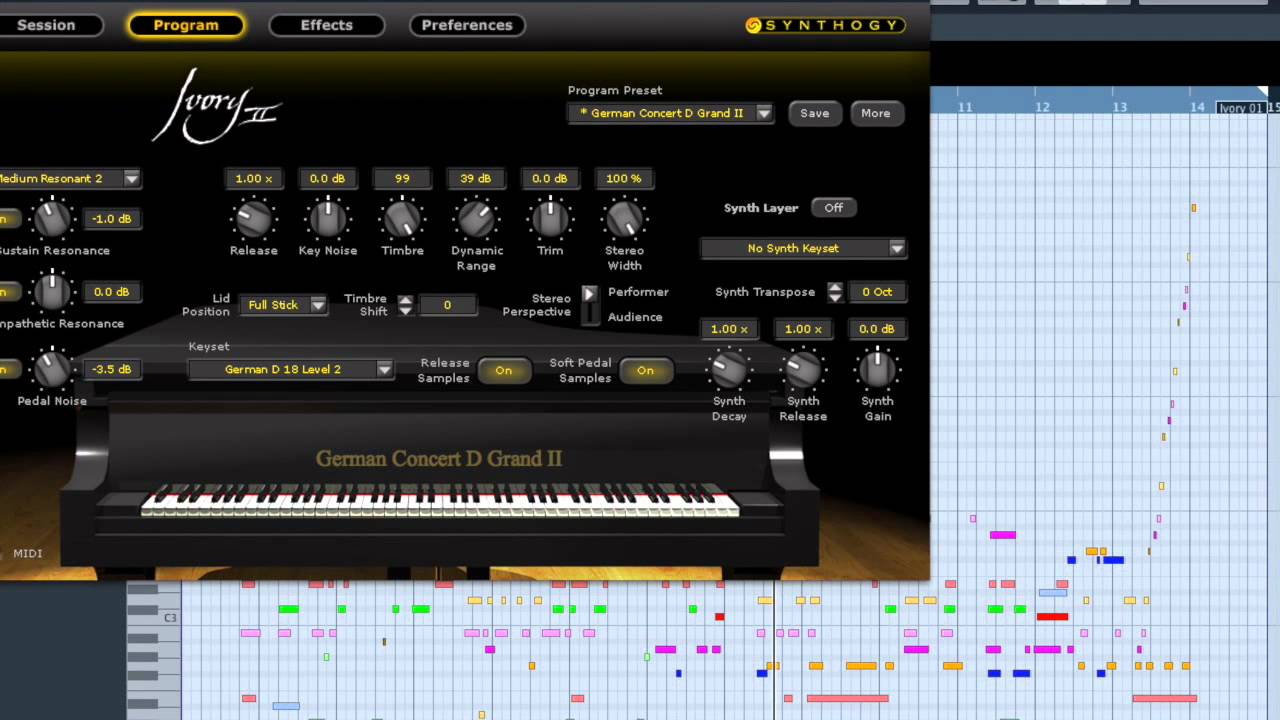The image size is (1280, 720).
Task: Click the Synth Gain 0.0 dB value
Action: (x=877, y=329)
